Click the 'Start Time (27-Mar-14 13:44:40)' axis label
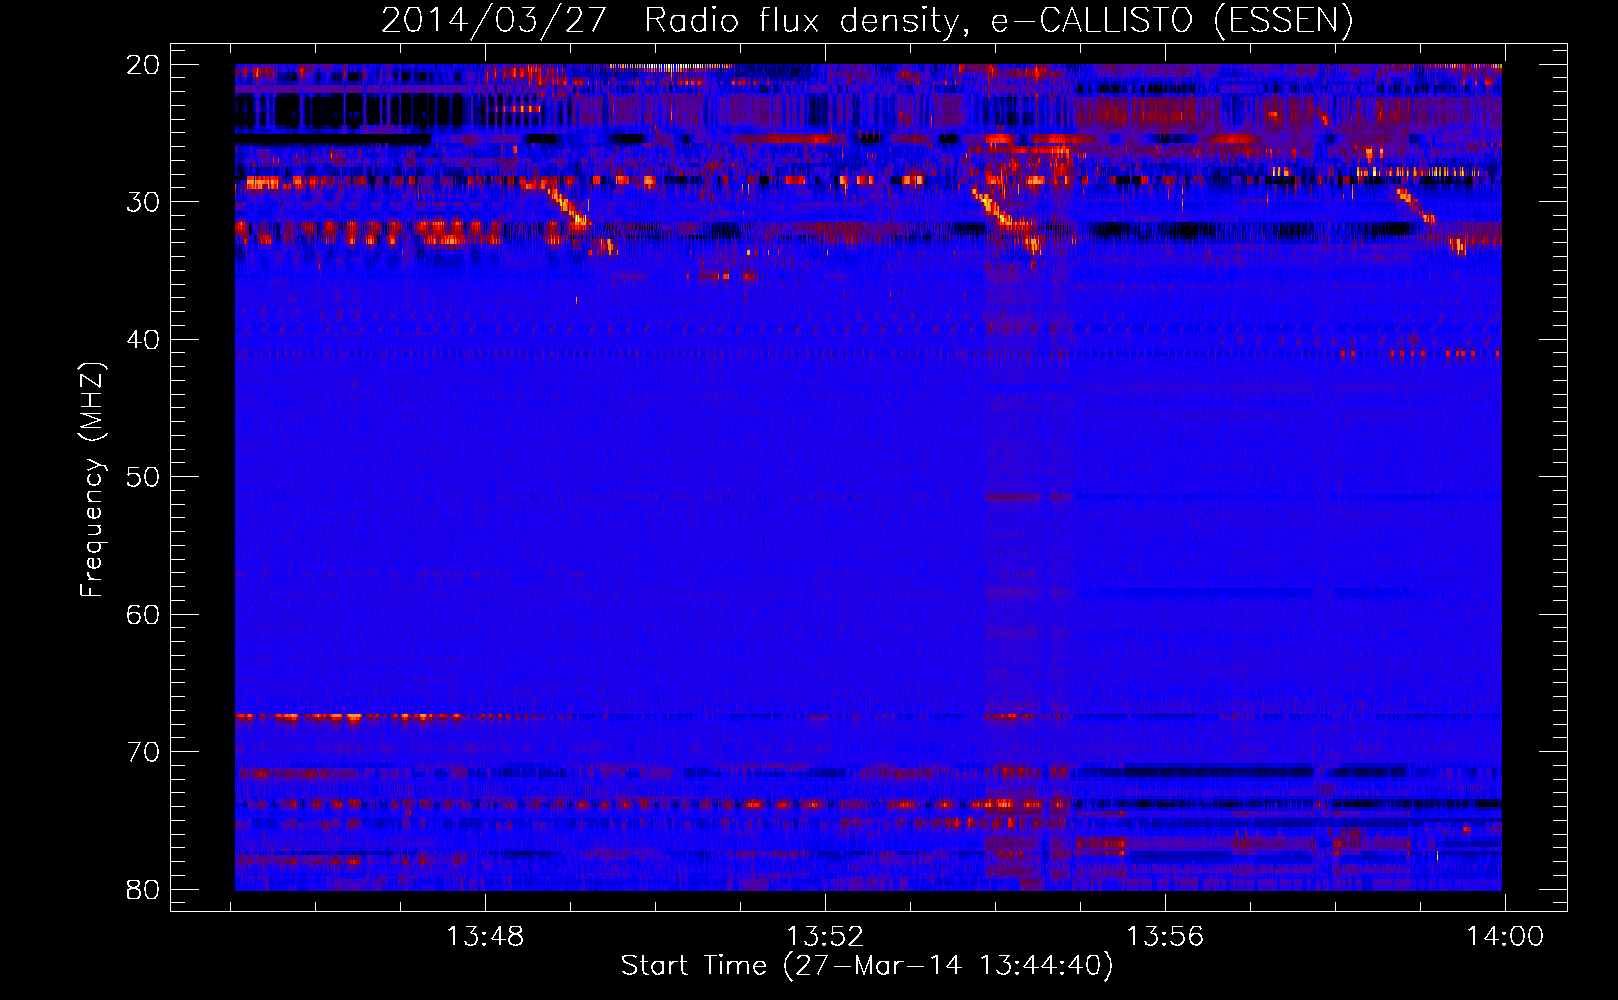This screenshot has height=1000, width=1618. (867, 966)
